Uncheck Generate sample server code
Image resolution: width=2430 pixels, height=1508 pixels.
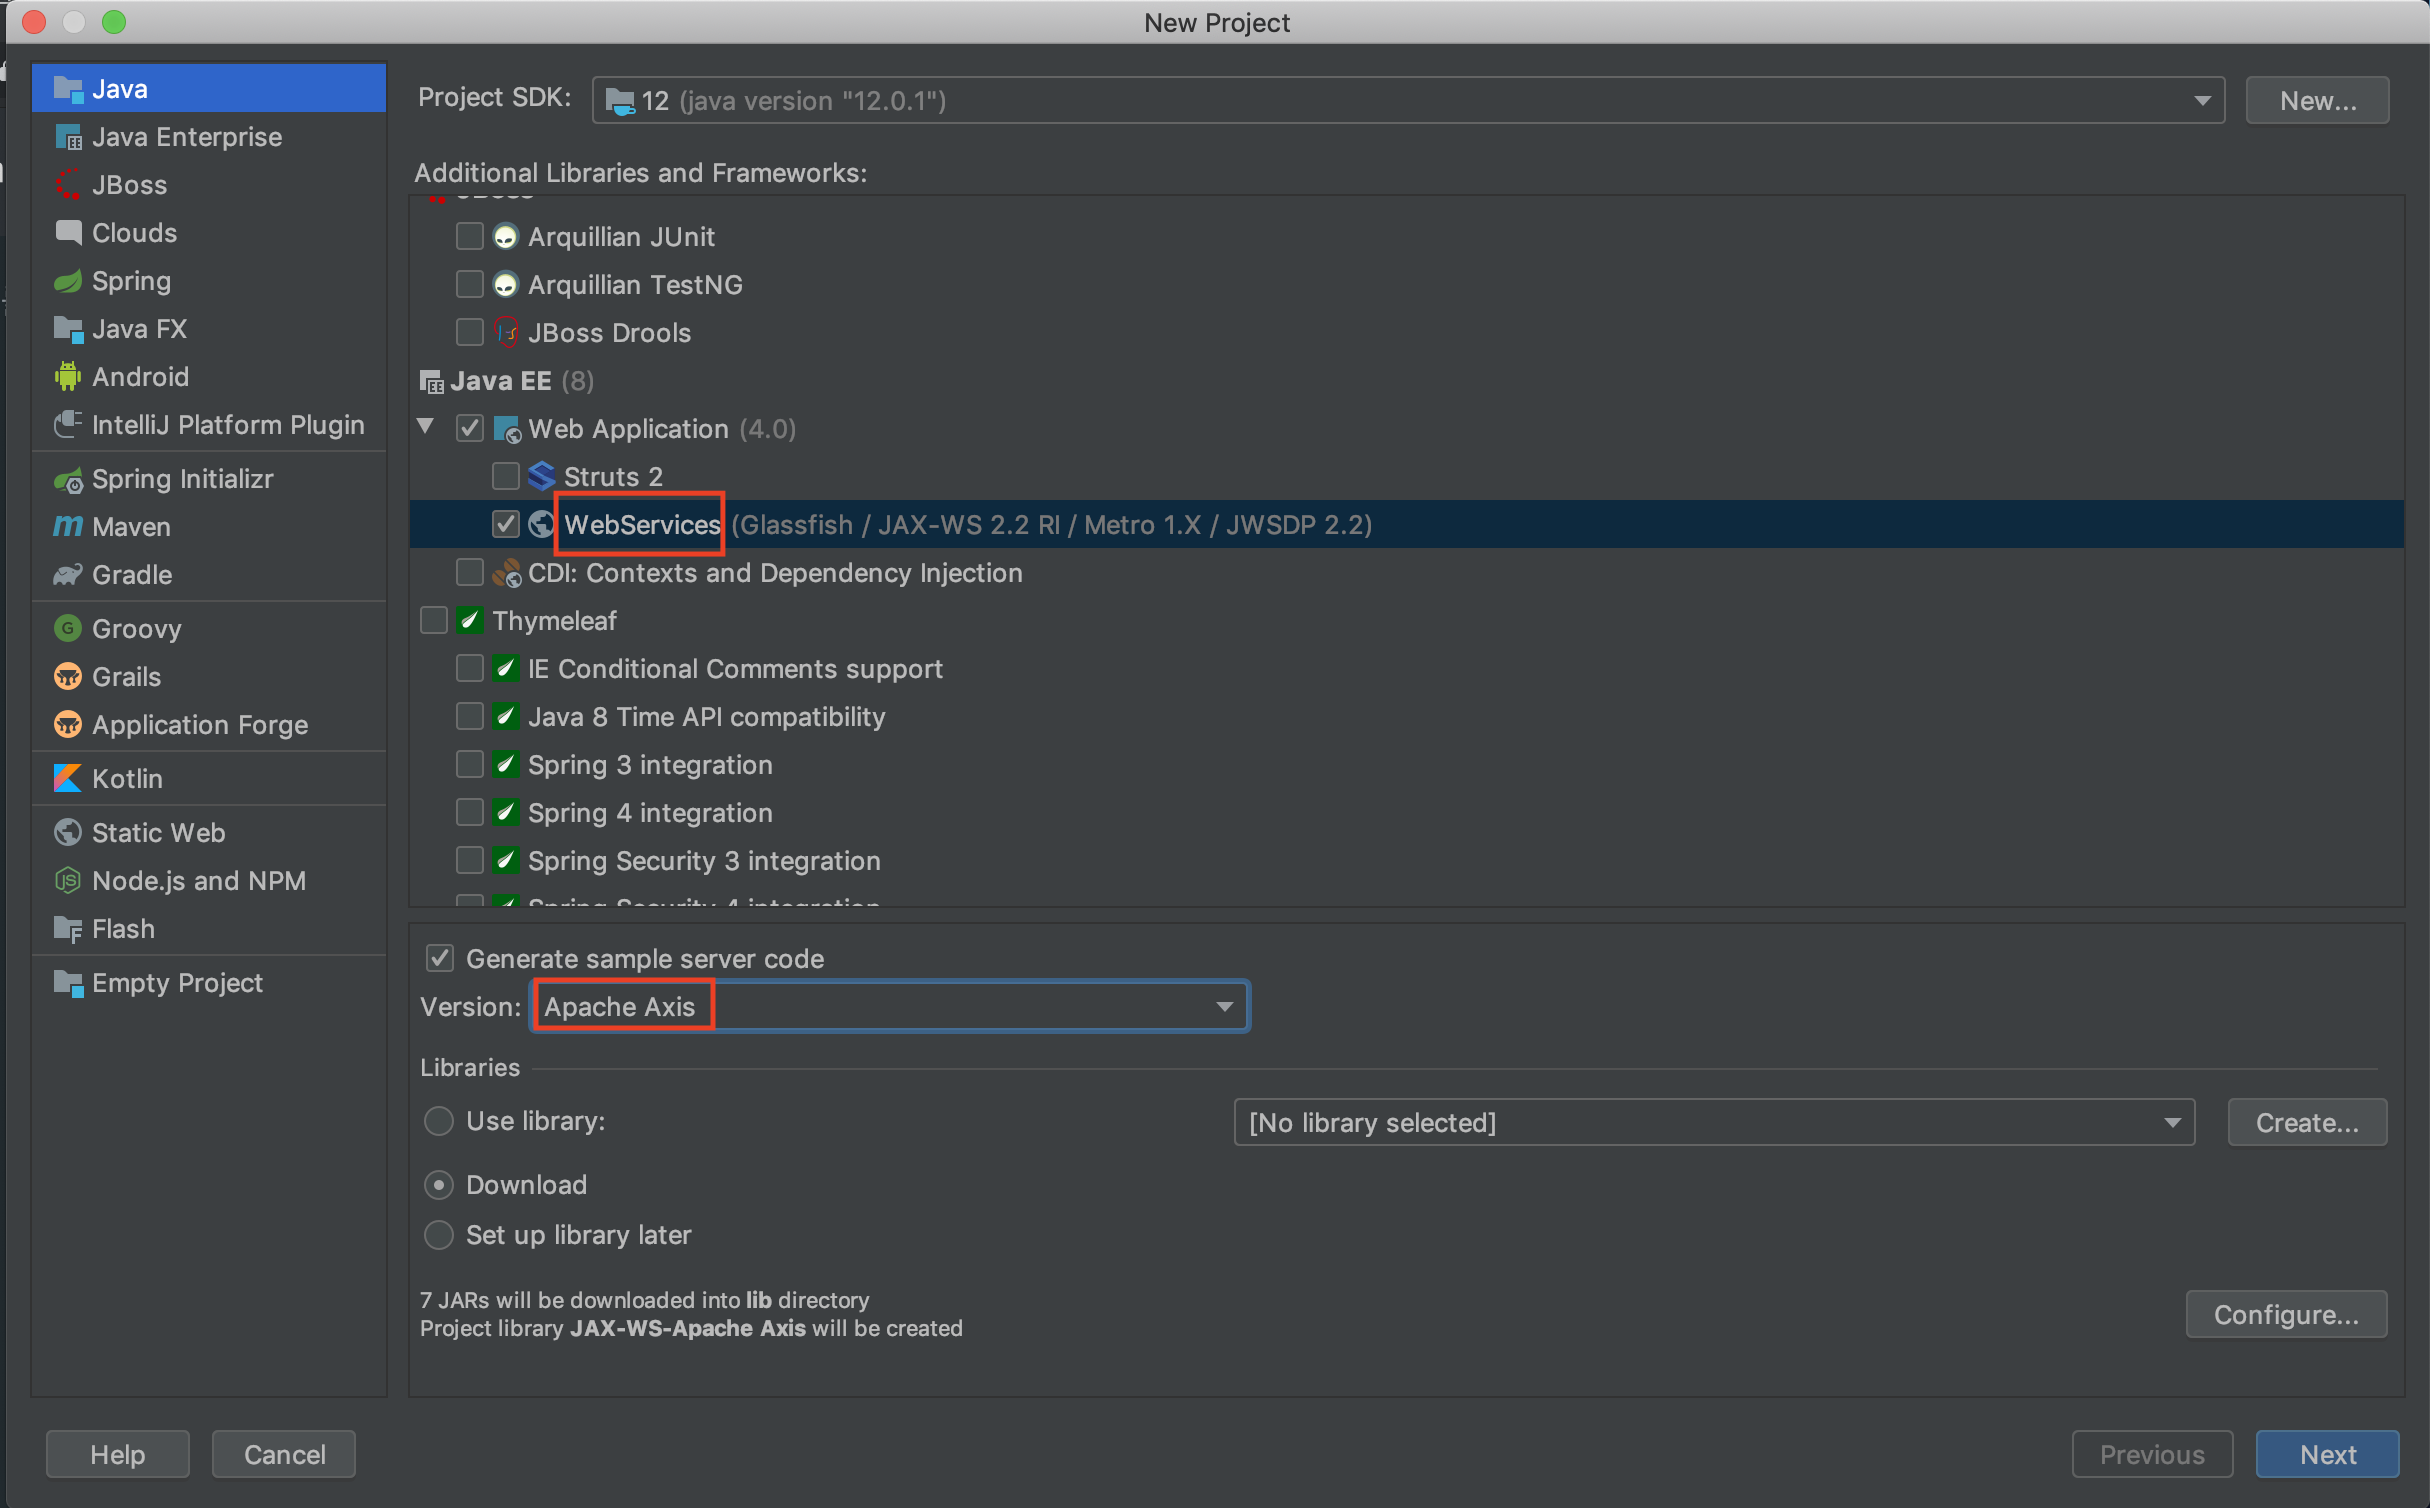click(x=440, y=958)
